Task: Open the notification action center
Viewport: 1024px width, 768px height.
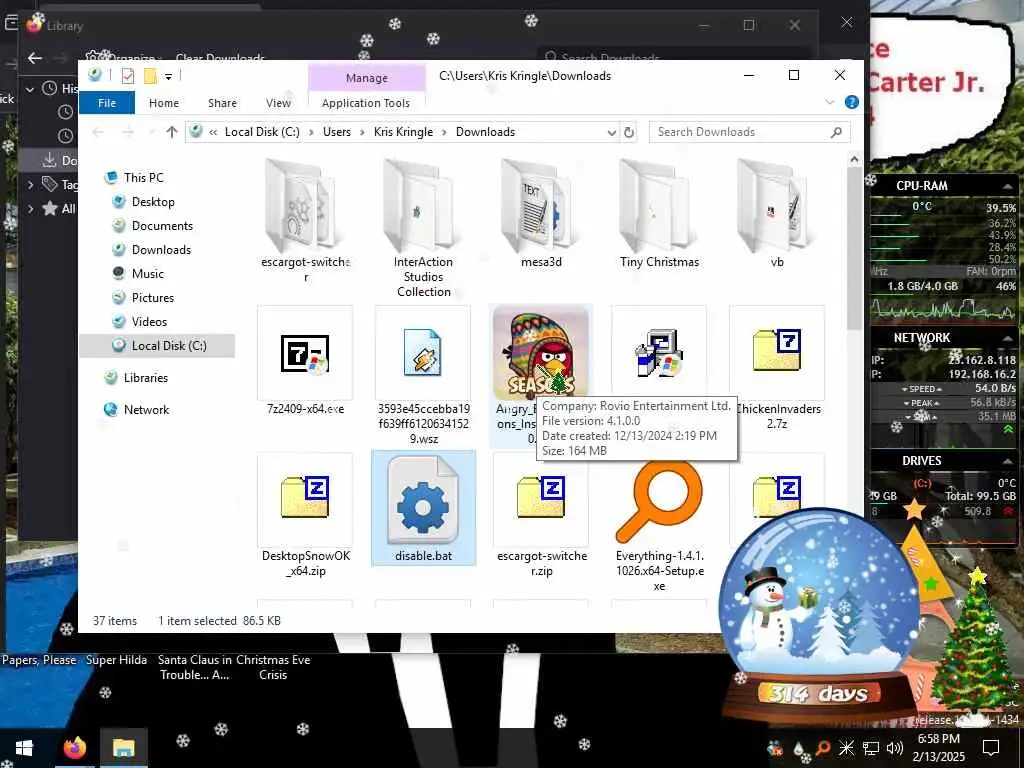Action: [991, 748]
